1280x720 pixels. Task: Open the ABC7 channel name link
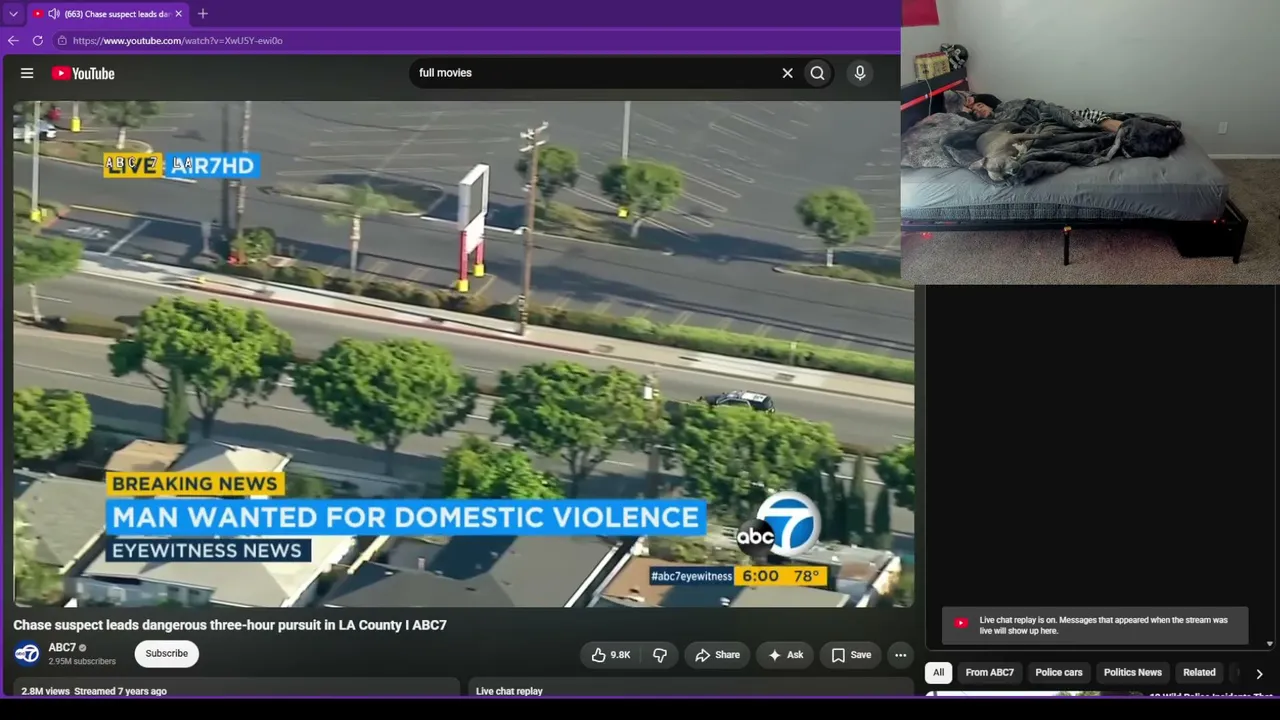click(62, 648)
